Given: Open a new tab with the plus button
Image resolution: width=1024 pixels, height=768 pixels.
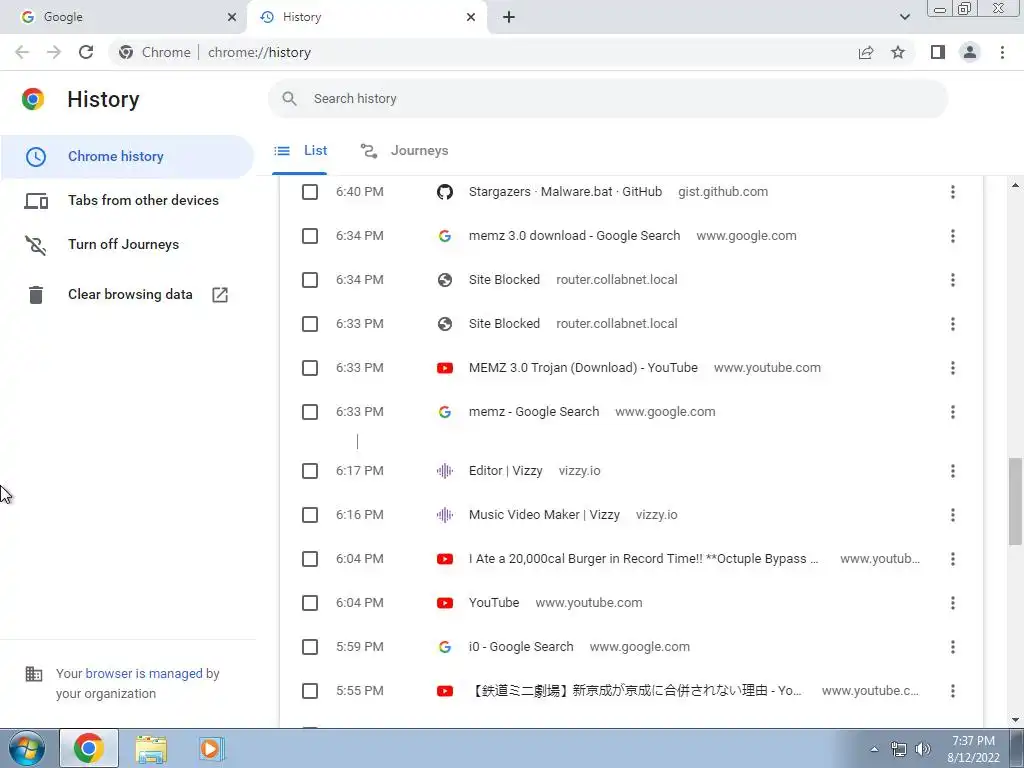Looking at the screenshot, I should click(509, 17).
